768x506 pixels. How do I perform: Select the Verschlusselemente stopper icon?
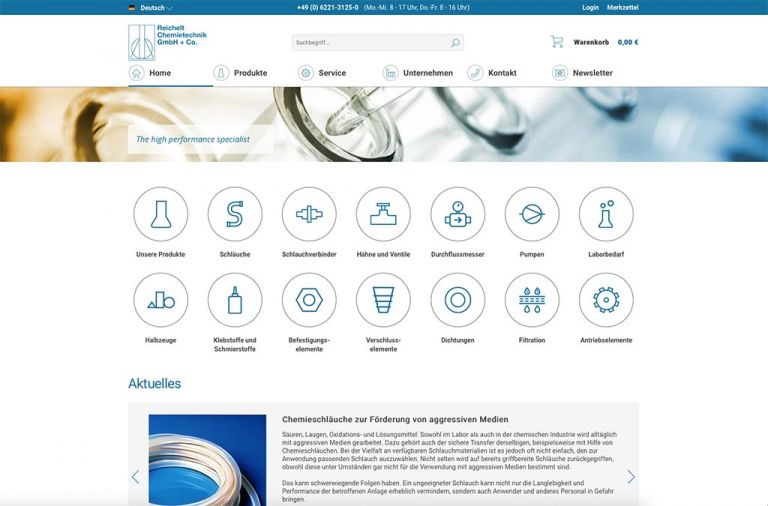[x=384, y=300]
